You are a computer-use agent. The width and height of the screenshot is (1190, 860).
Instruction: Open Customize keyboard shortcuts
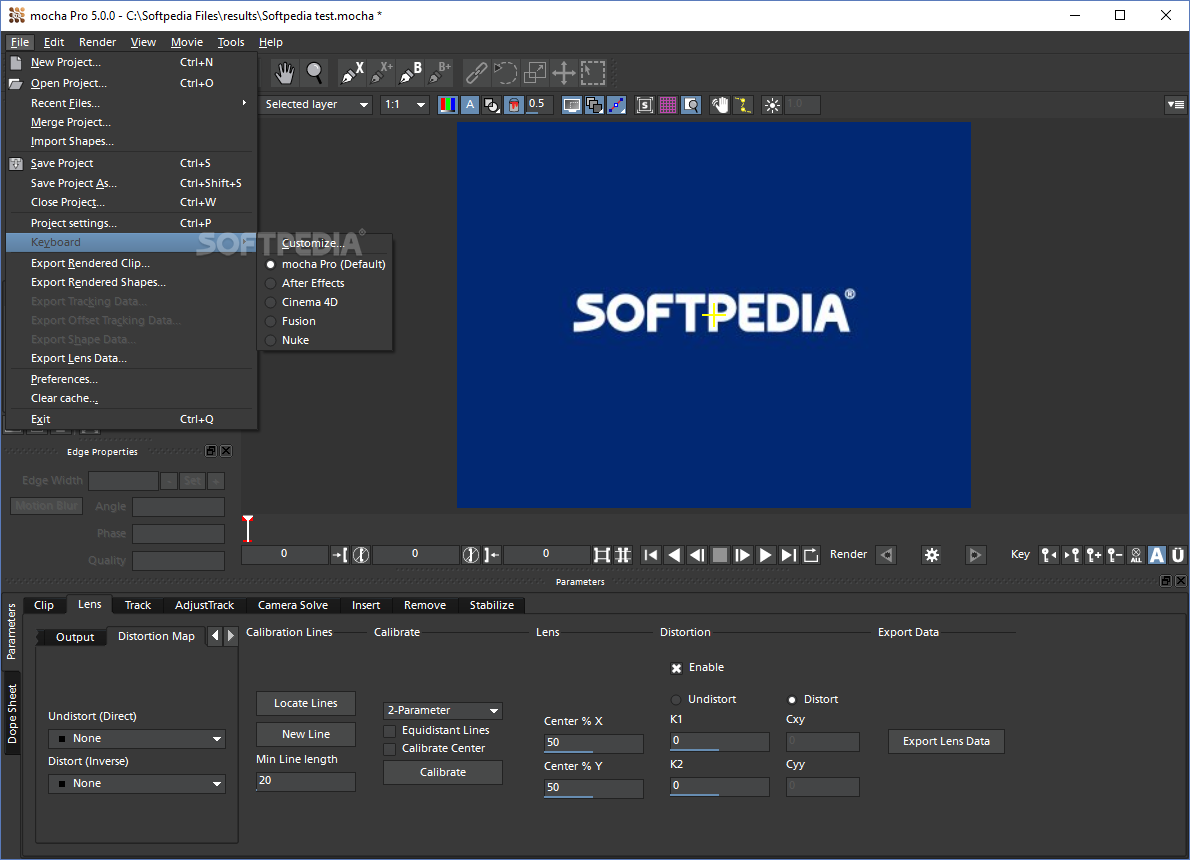pos(326,244)
